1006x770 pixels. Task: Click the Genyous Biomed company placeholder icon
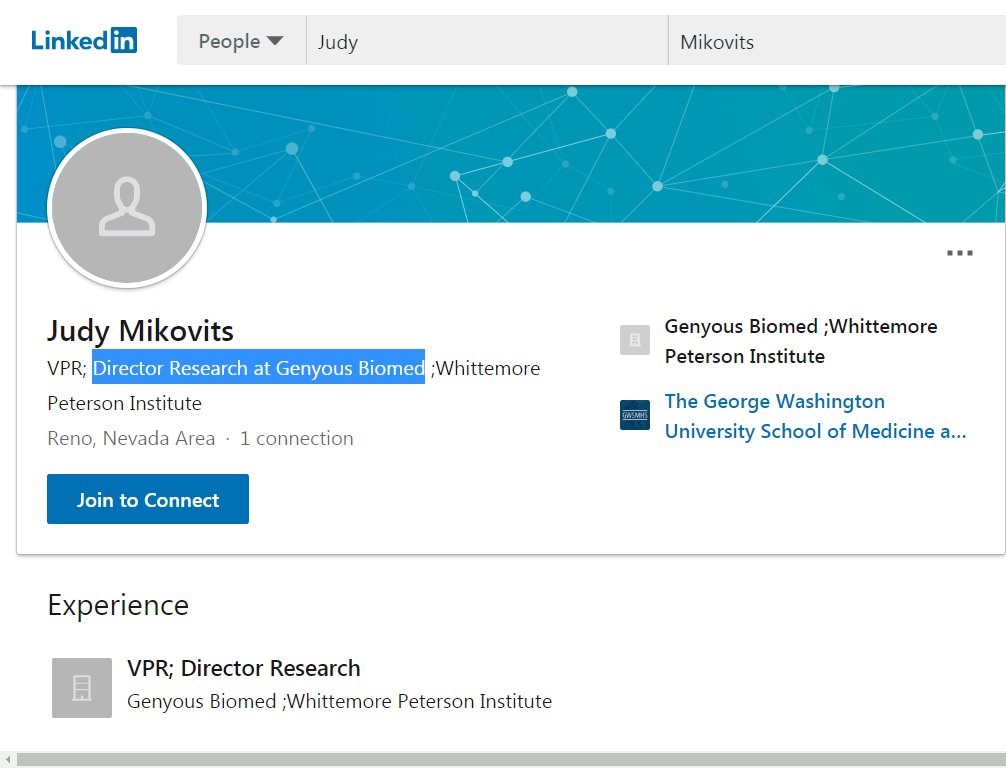(635, 341)
